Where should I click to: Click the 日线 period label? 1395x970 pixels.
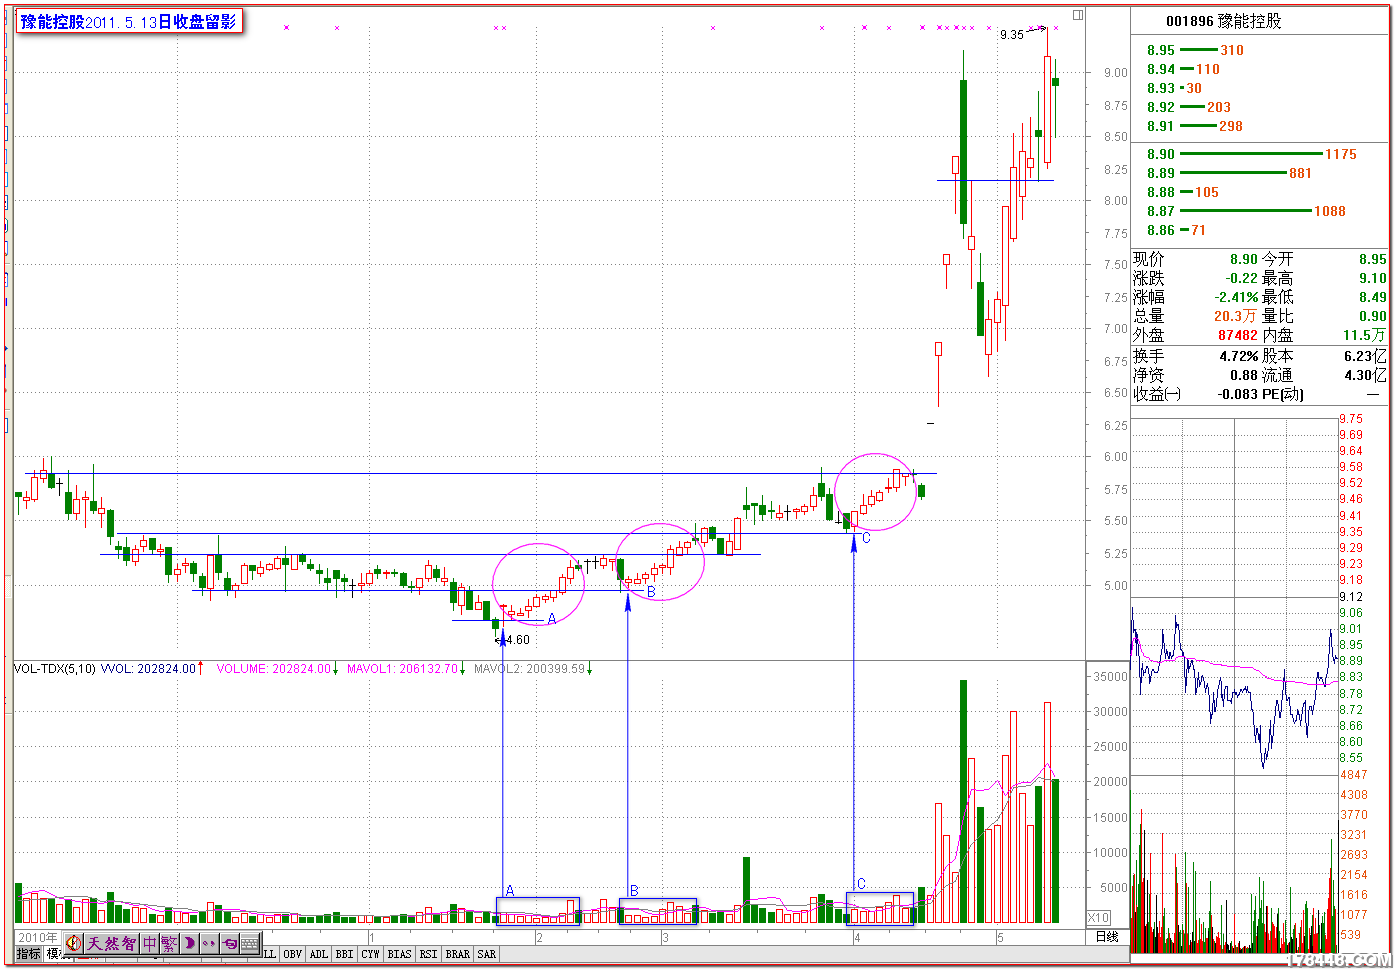[1107, 937]
